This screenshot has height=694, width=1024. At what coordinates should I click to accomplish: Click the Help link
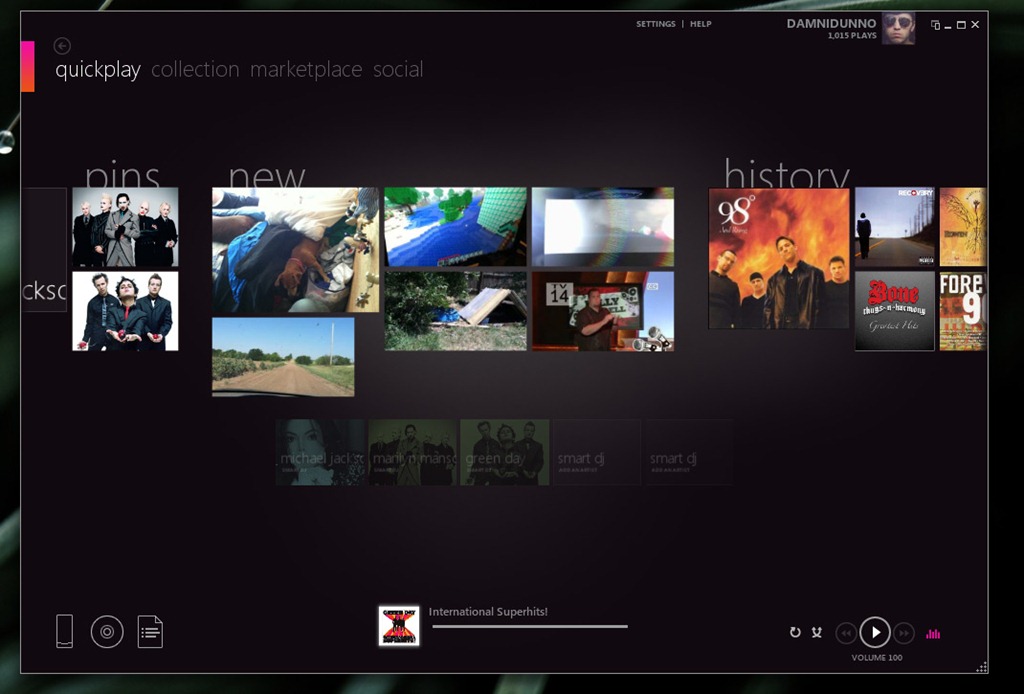pyautogui.click(x=701, y=24)
